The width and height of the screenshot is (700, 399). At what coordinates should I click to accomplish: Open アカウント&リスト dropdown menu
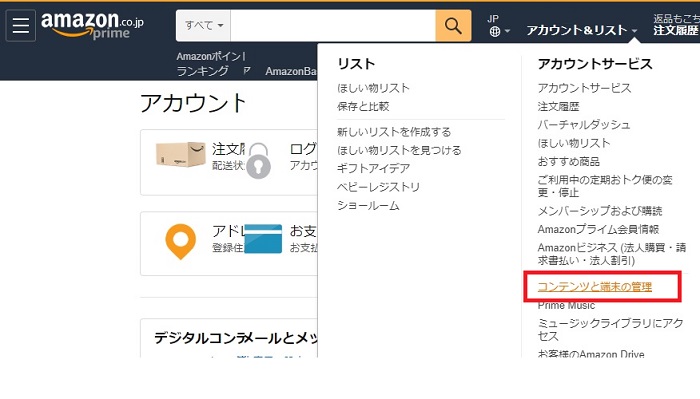[582, 30]
